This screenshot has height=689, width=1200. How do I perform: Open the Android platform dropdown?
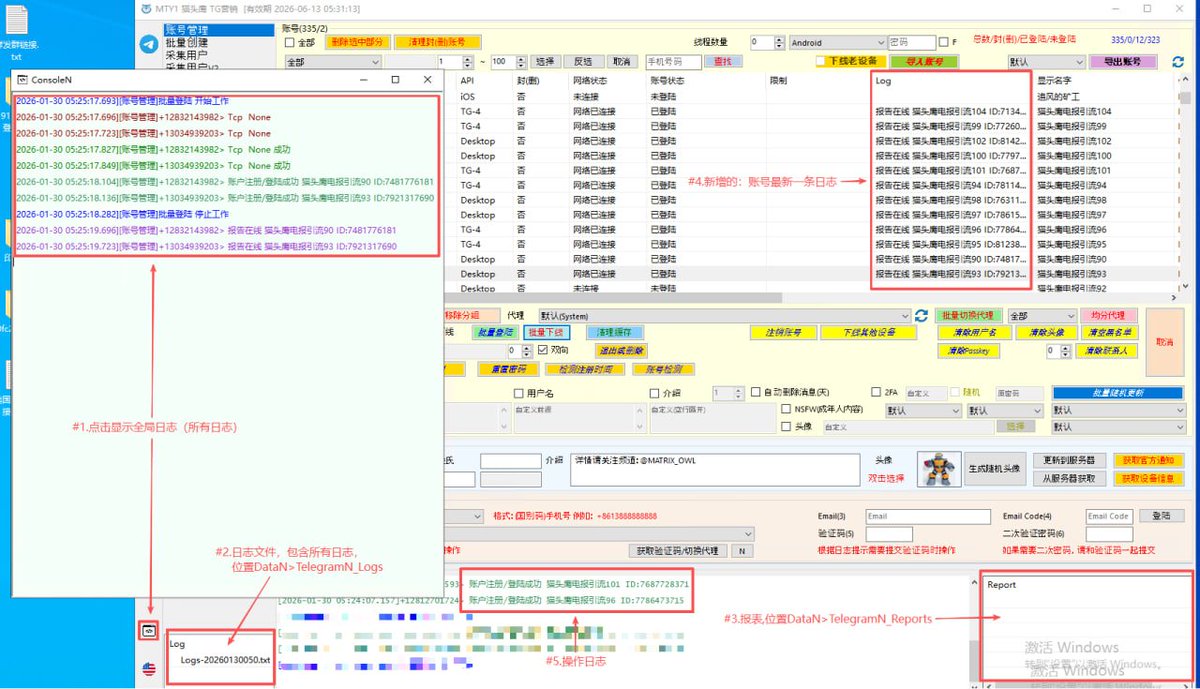[x=837, y=43]
